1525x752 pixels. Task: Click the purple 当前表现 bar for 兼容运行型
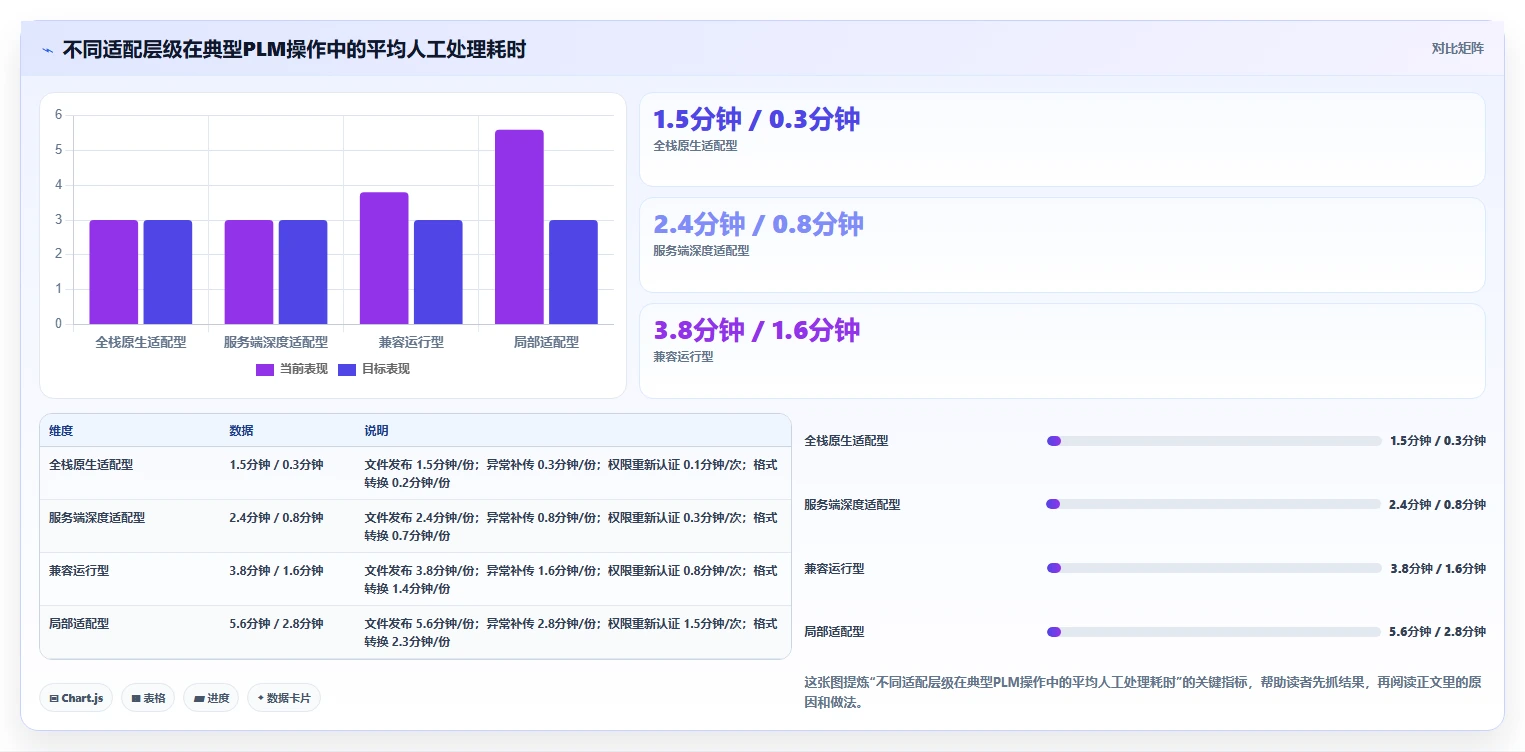tap(384, 258)
